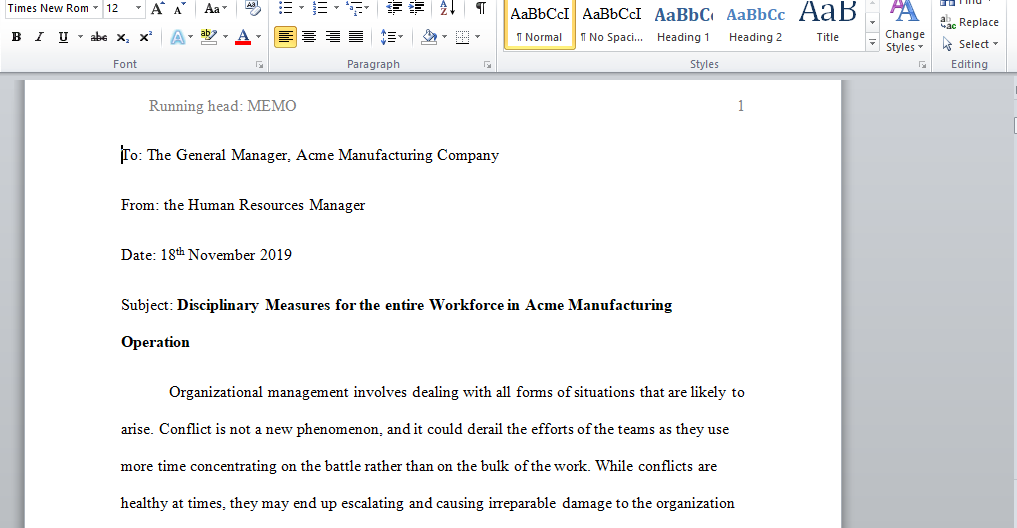Open the Select menu in Editing

tap(970, 44)
